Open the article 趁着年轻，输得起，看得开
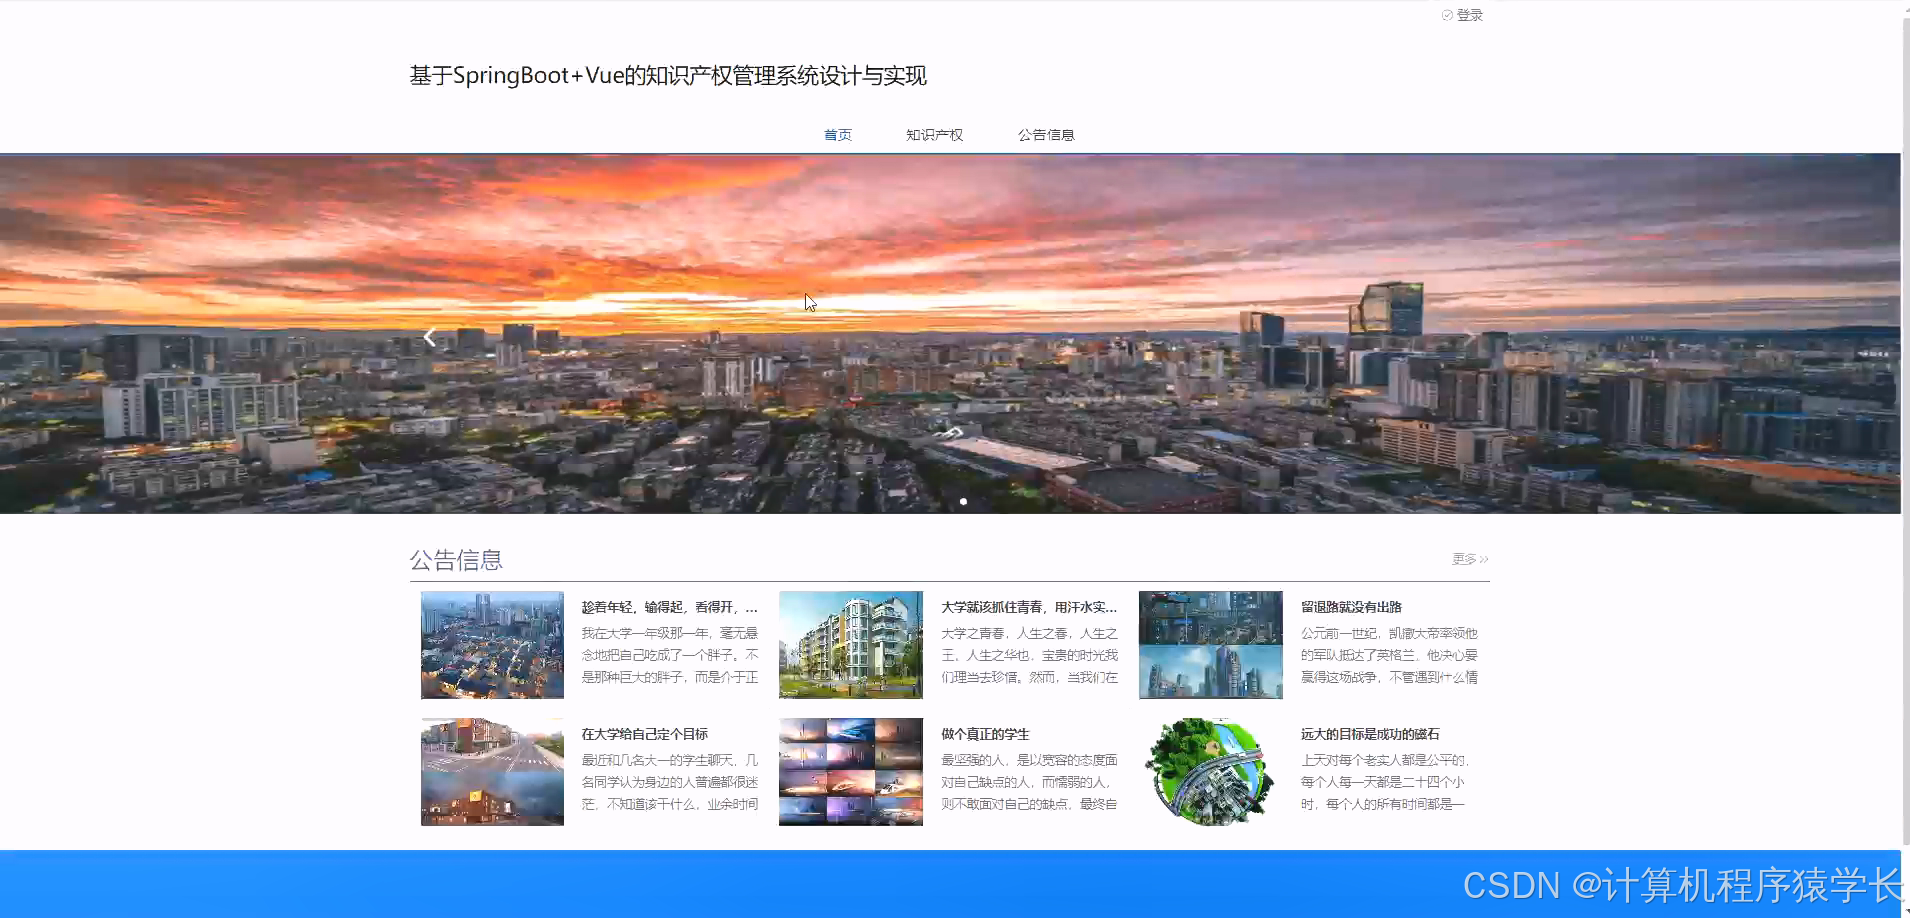 point(668,606)
